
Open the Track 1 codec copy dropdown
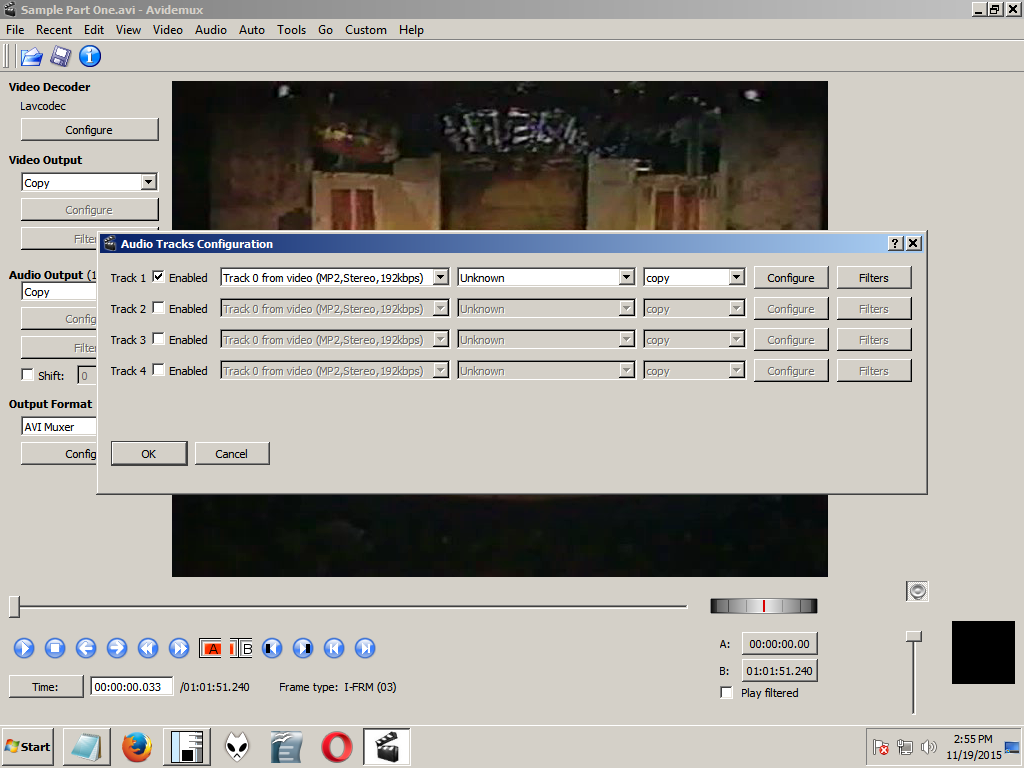[694, 278]
